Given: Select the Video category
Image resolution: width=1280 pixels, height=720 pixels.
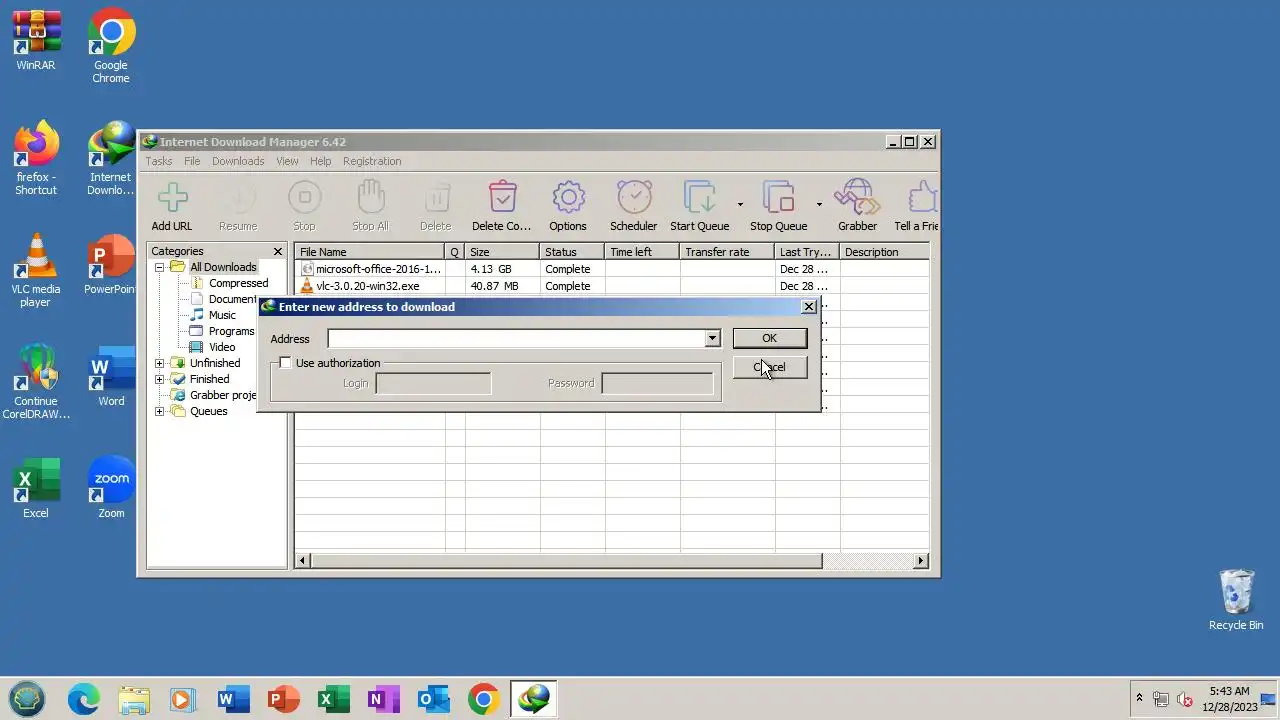Looking at the screenshot, I should (x=222, y=347).
